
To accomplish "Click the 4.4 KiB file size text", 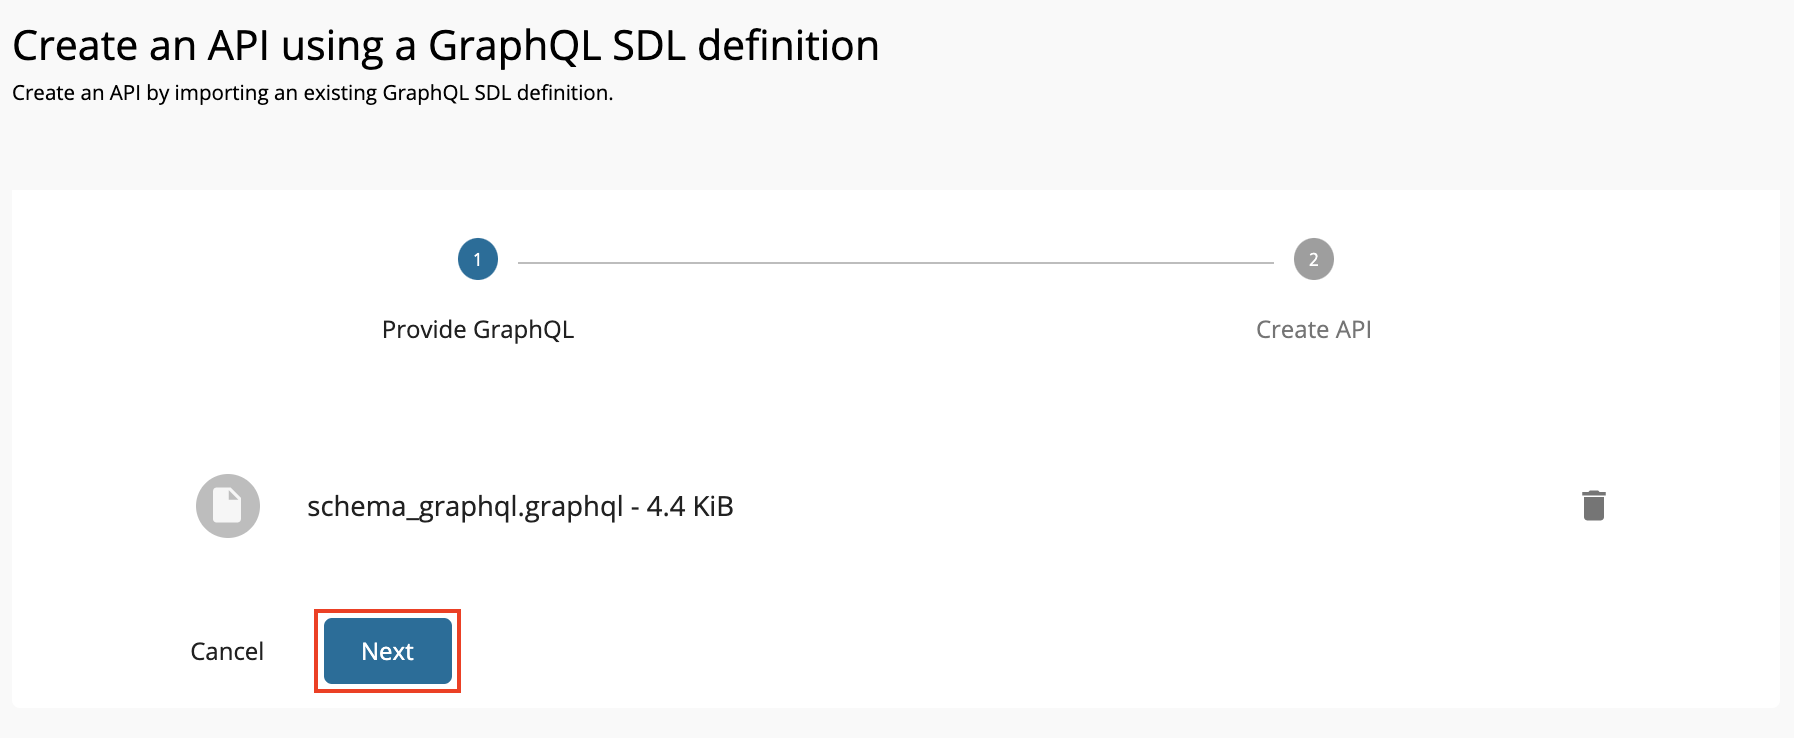I will [x=692, y=506].
